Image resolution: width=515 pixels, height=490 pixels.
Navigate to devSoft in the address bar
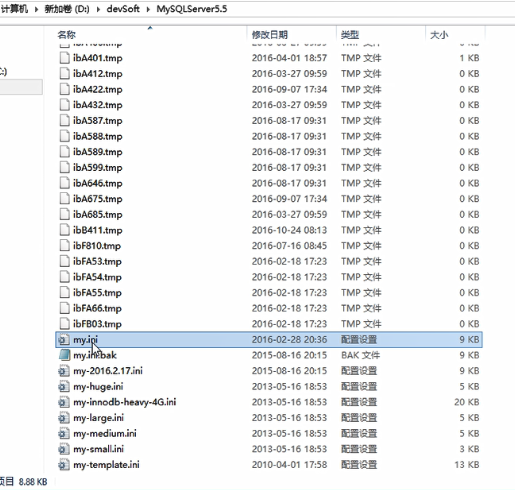click(x=123, y=9)
